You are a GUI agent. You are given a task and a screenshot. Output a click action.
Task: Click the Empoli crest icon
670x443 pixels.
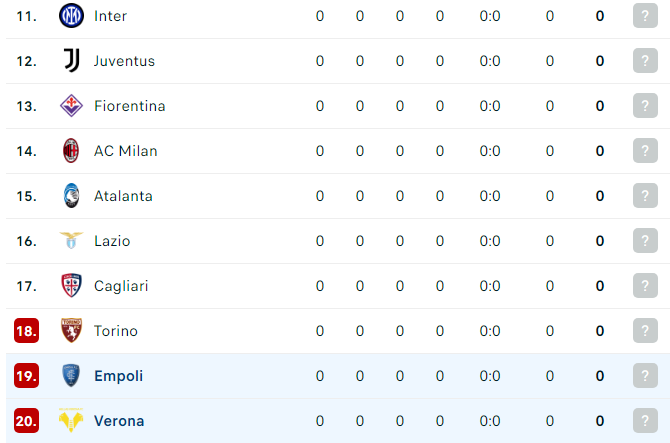71,376
